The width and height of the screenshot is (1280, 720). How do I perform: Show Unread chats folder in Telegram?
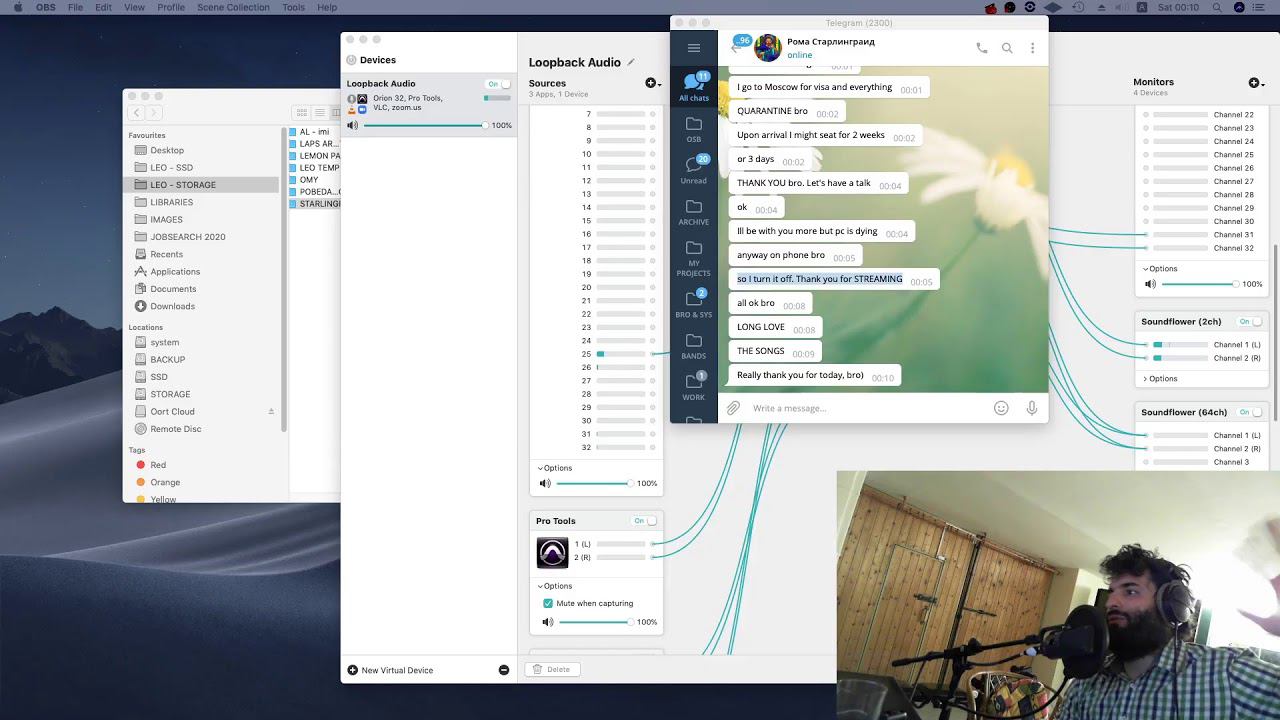point(694,170)
